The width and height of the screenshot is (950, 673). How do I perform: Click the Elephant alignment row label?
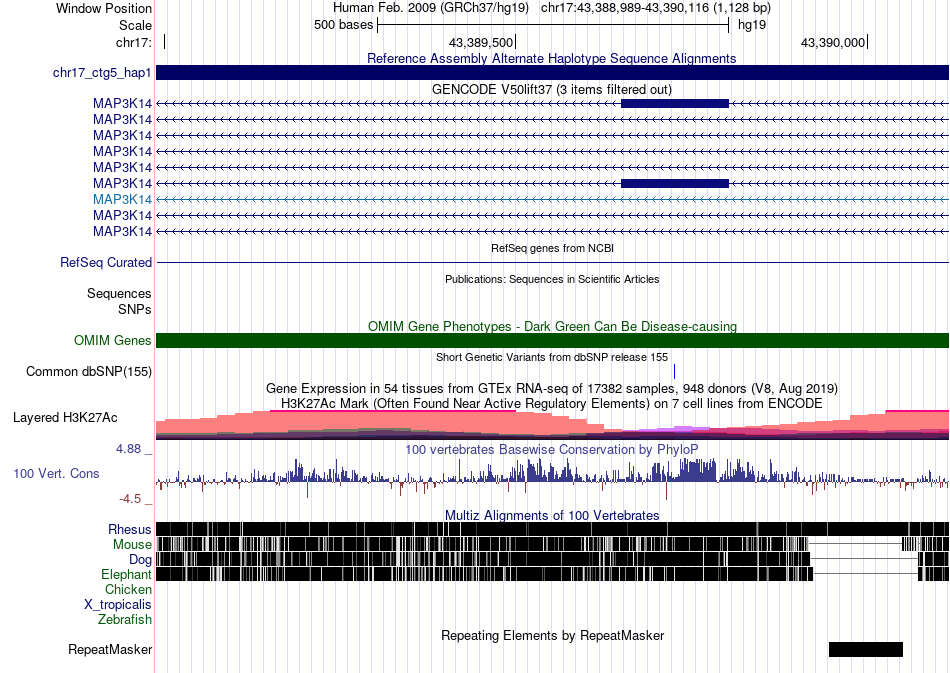pos(126,574)
